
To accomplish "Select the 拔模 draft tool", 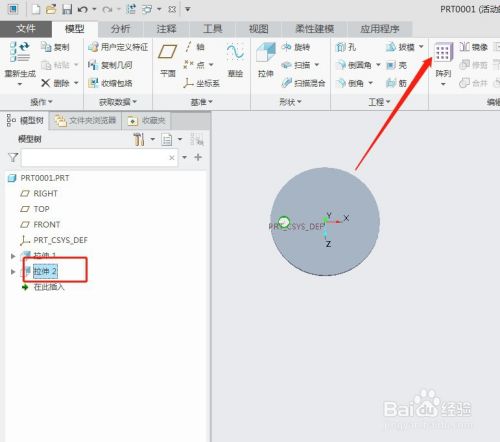I will pos(400,47).
